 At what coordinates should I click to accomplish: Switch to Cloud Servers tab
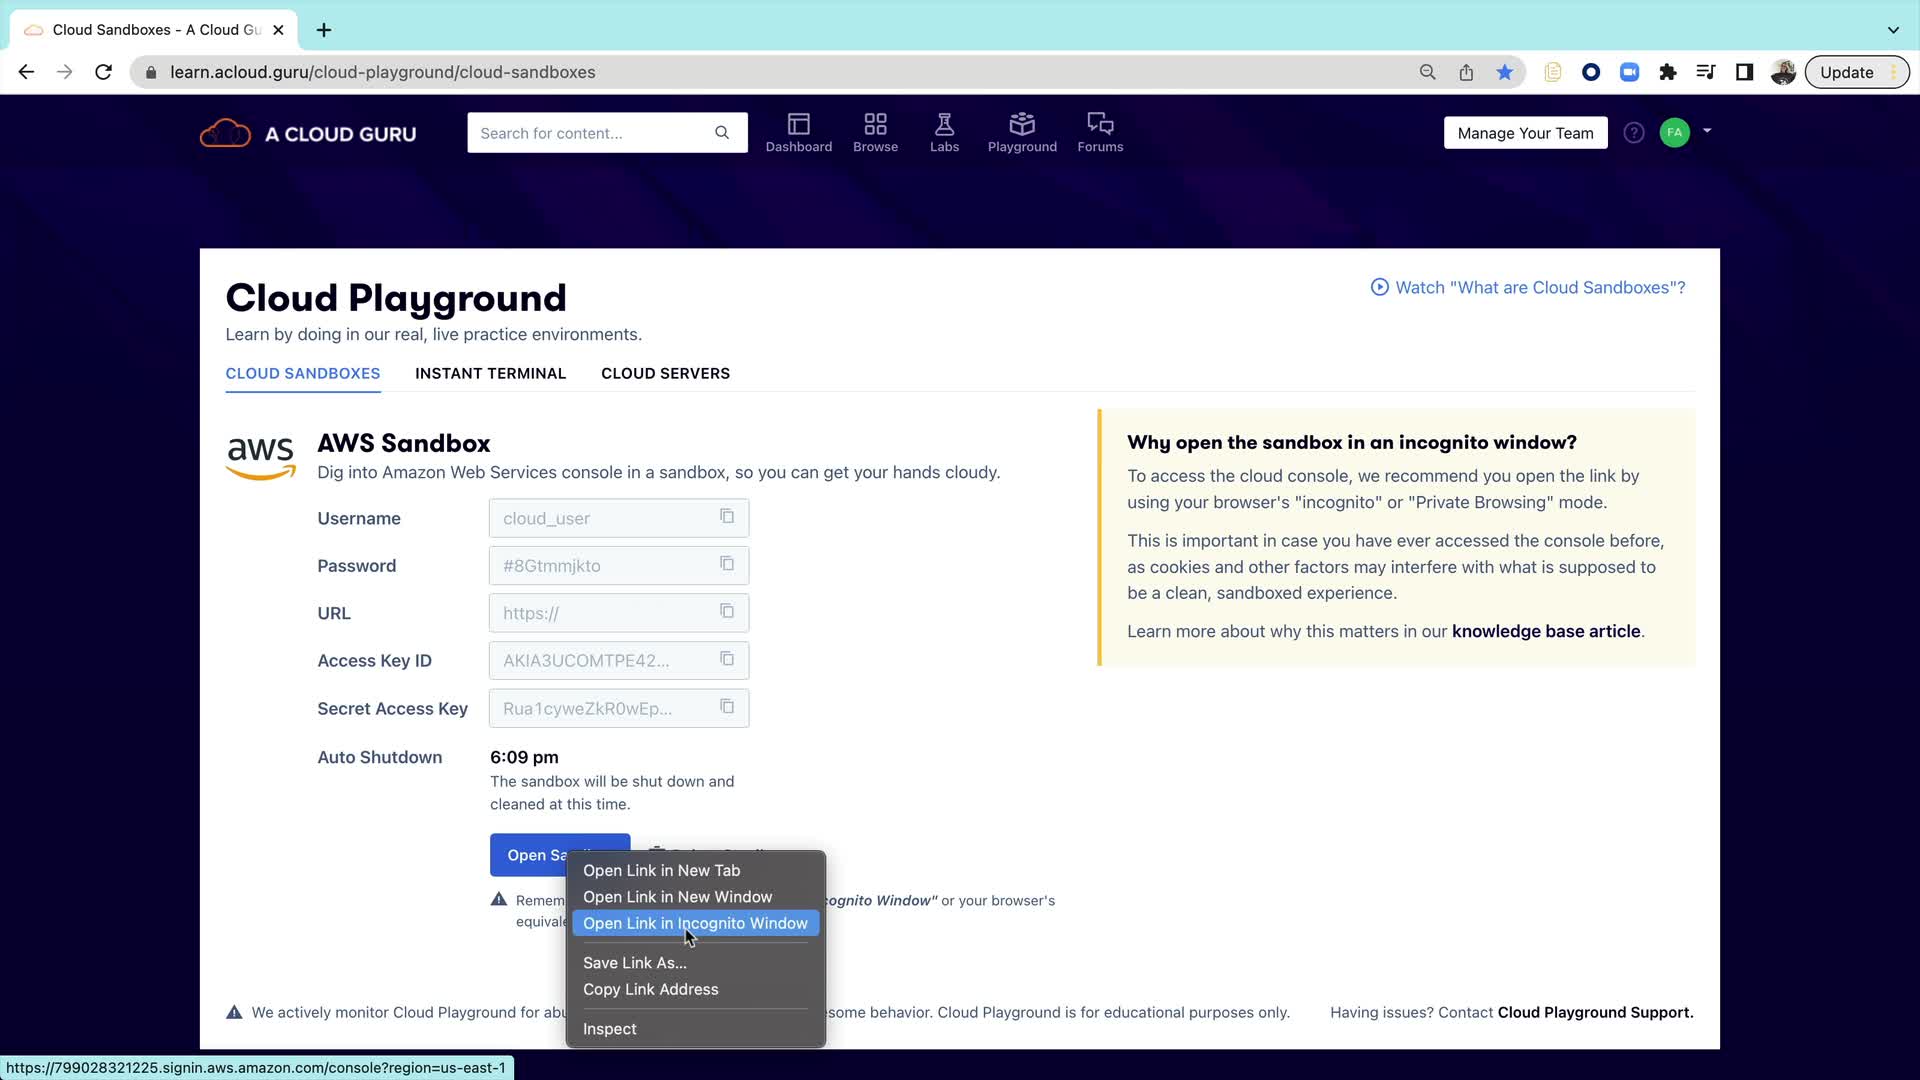pyautogui.click(x=665, y=373)
